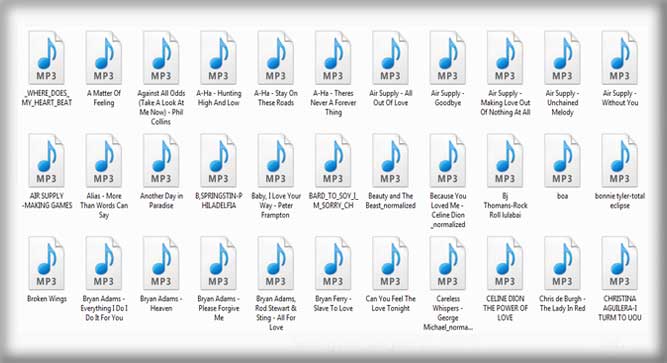667x363 pixels.
Task: Select Careless Whispers George Michael file
Action: pos(448,264)
